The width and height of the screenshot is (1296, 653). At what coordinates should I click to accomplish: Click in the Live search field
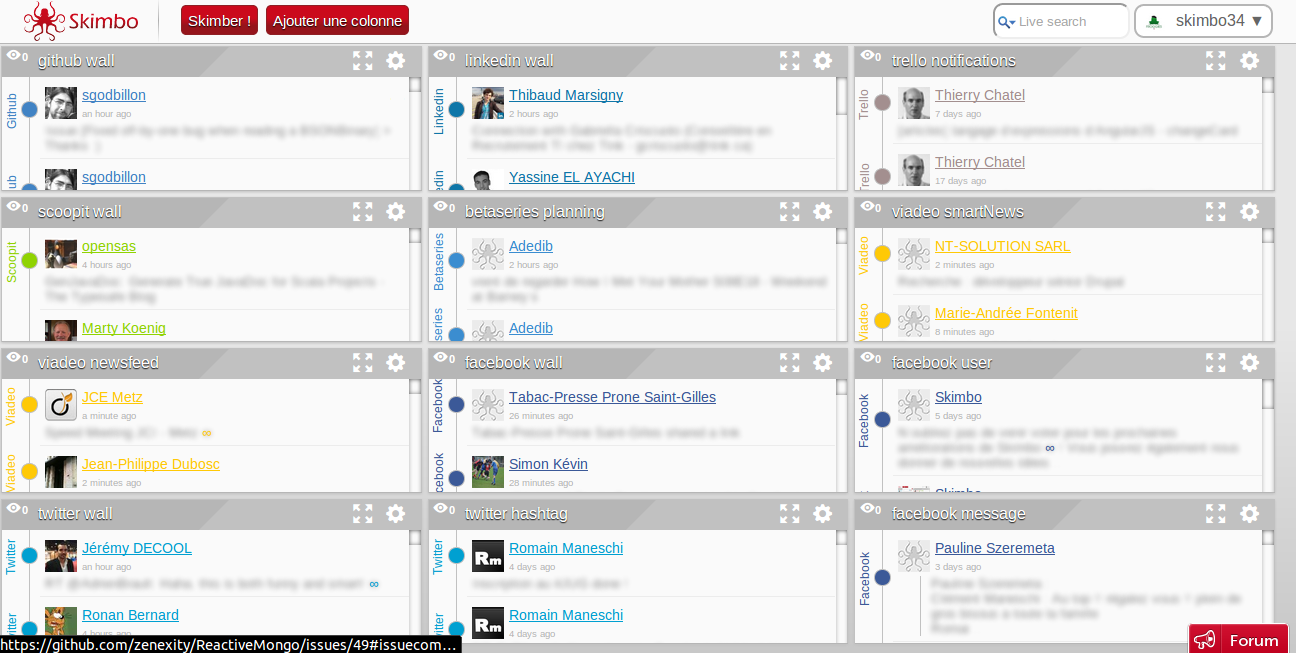(1070, 22)
